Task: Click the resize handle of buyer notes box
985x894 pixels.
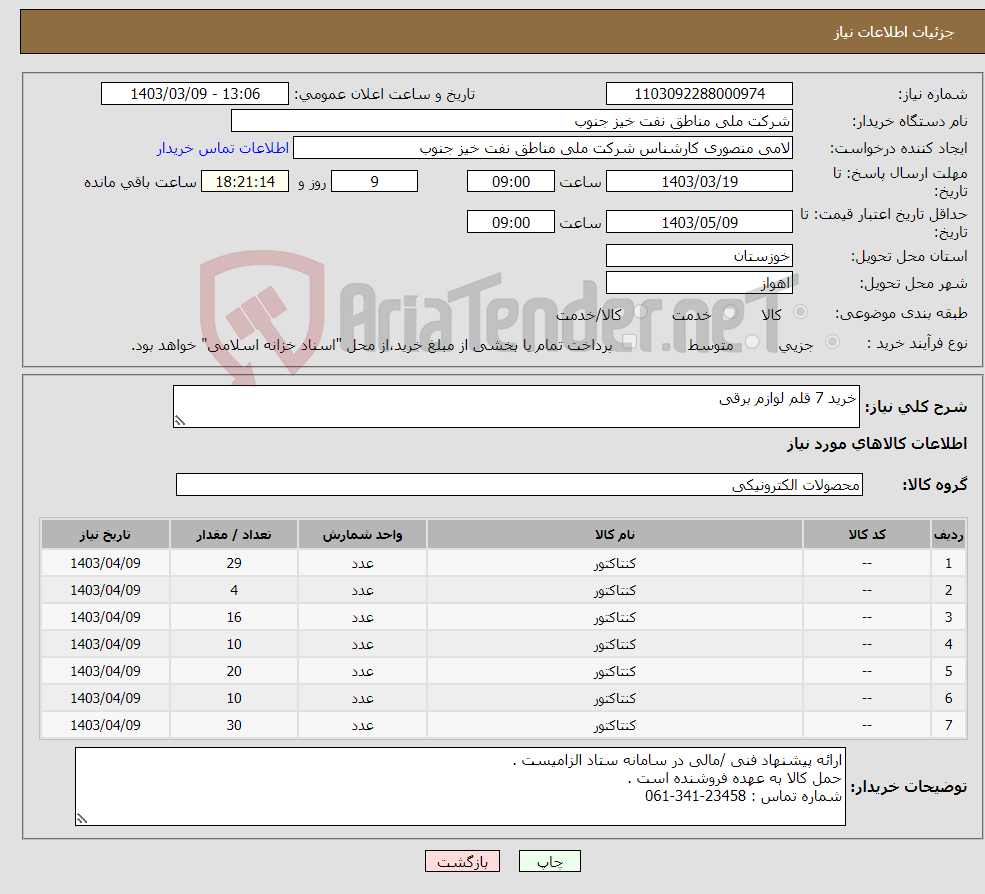Action: tap(82, 819)
